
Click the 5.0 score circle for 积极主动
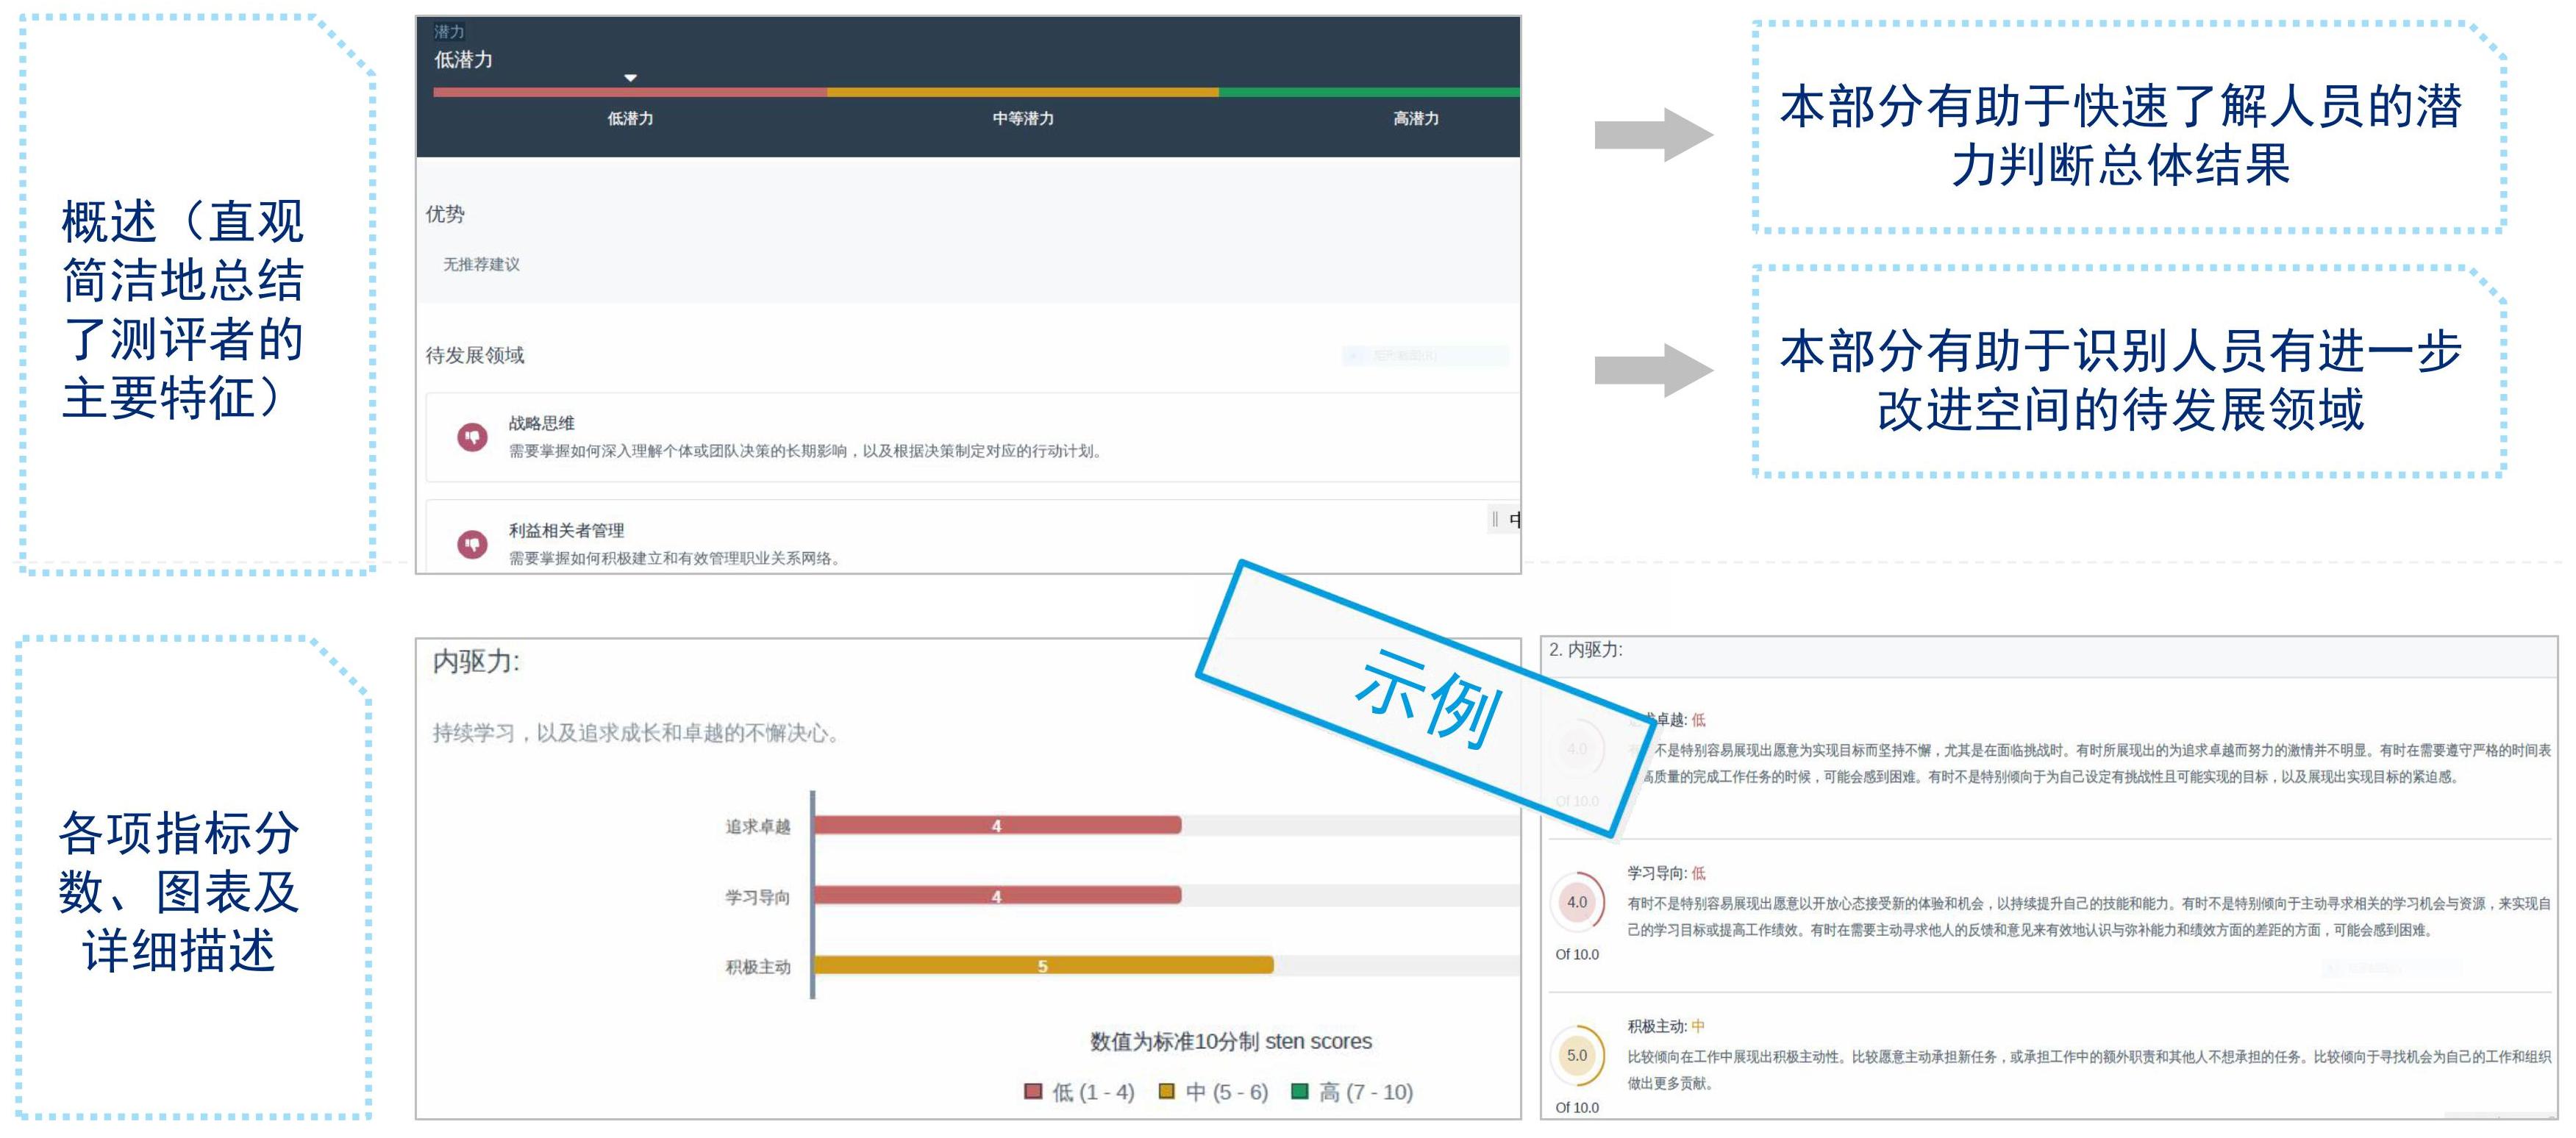pyautogui.click(x=1576, y=1055)
